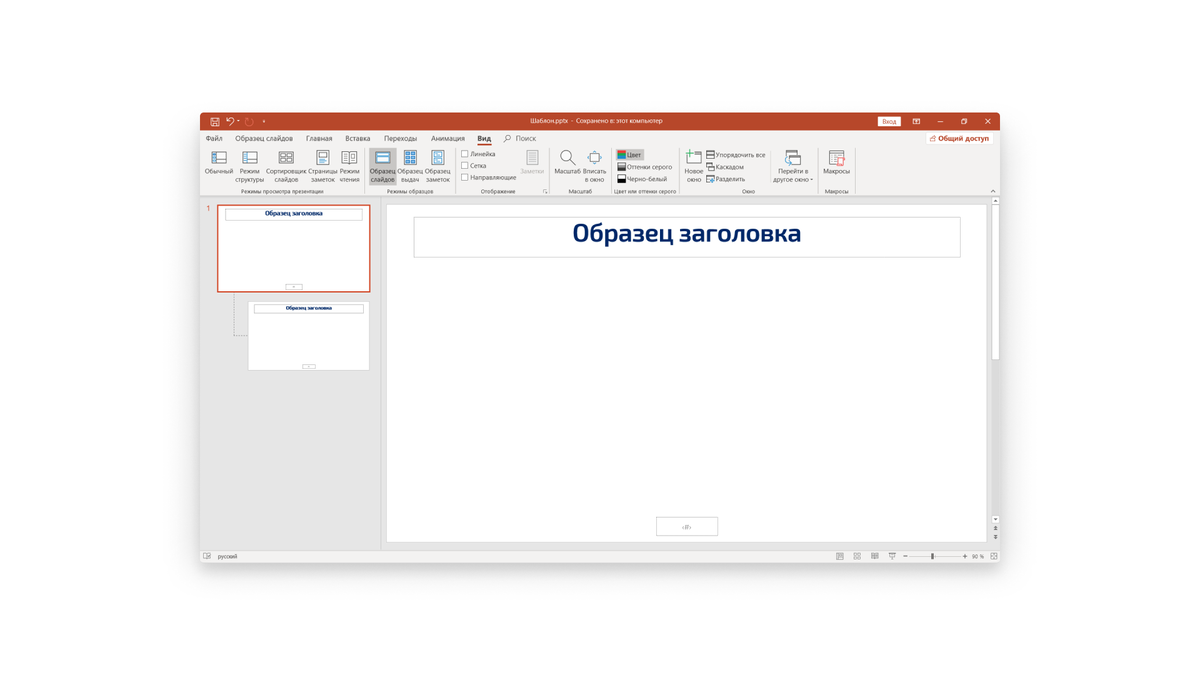Open the Вставка ribbon tab
Screen dimensions: 1200x675
358,139
